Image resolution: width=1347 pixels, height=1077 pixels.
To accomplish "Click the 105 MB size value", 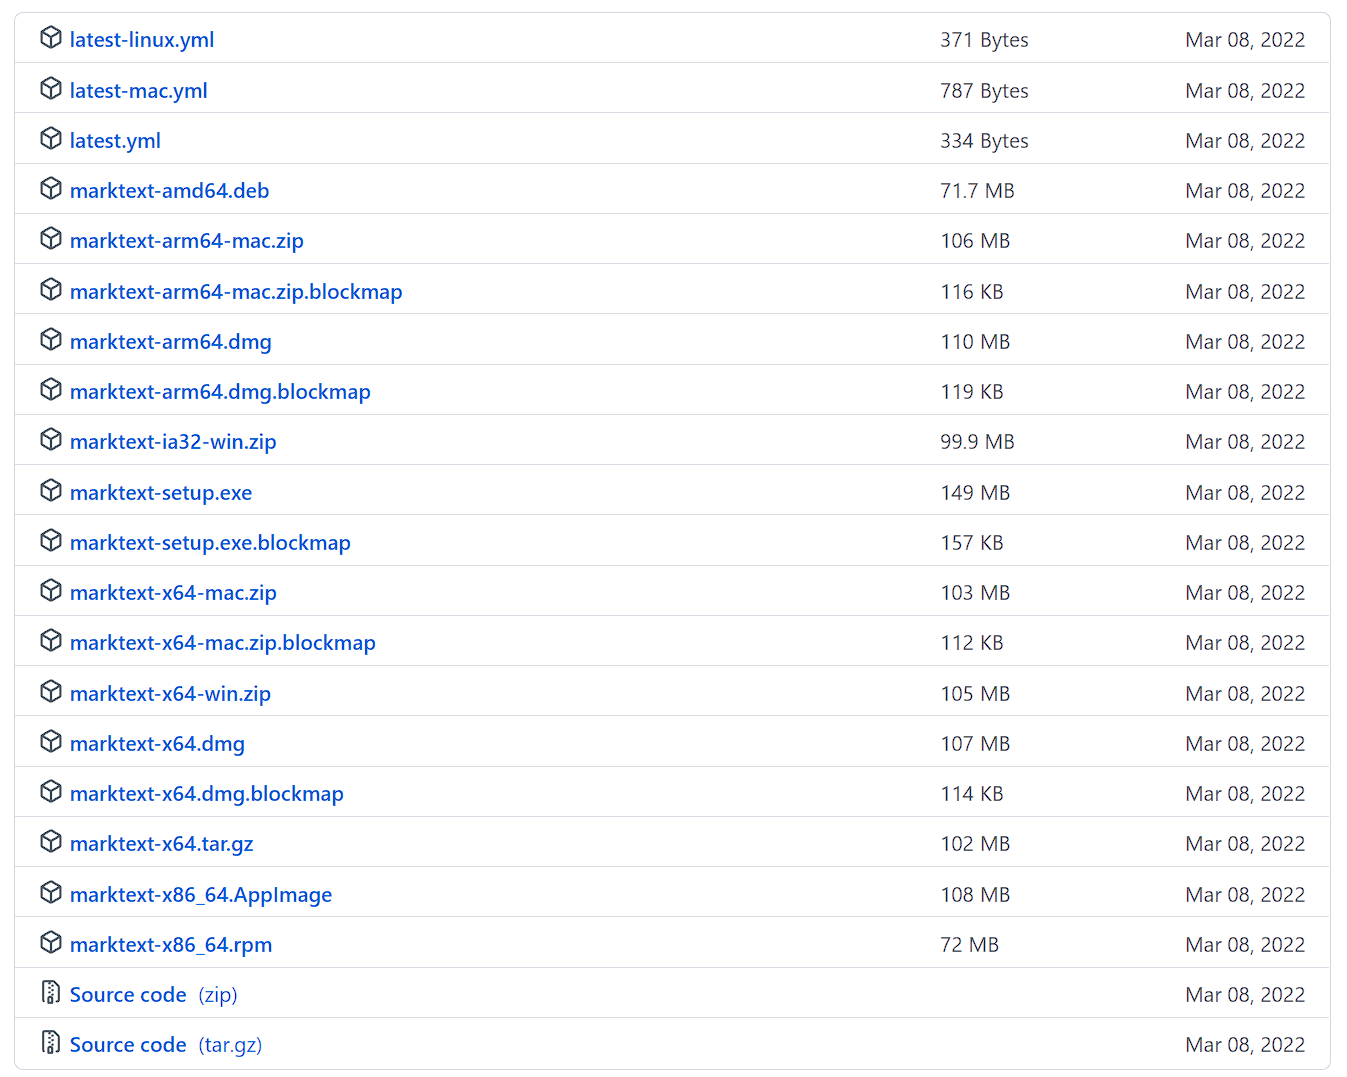I will (x=975, y=694).
